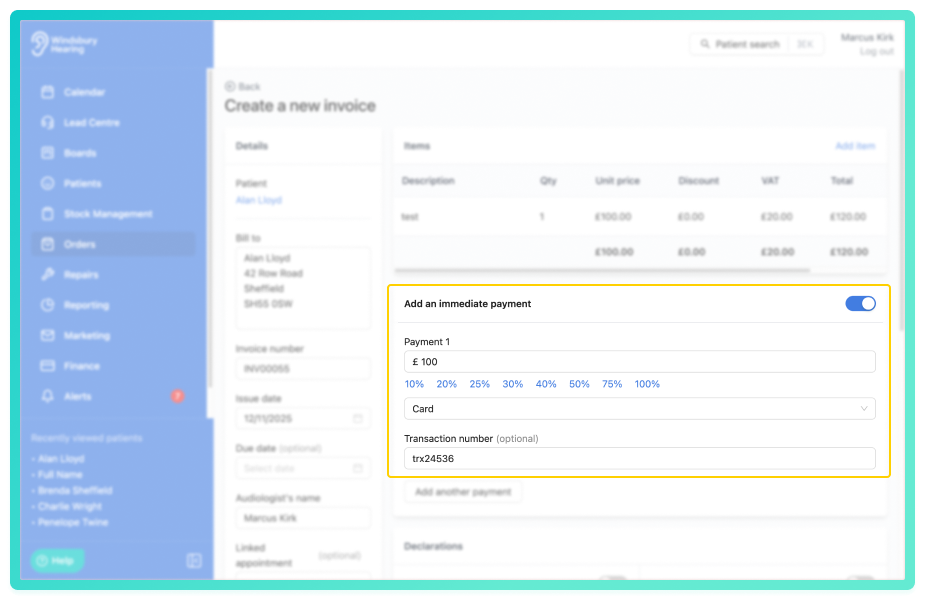Click the Invoice number field
The width and height of the screenshot is (925, 600).
303,369
